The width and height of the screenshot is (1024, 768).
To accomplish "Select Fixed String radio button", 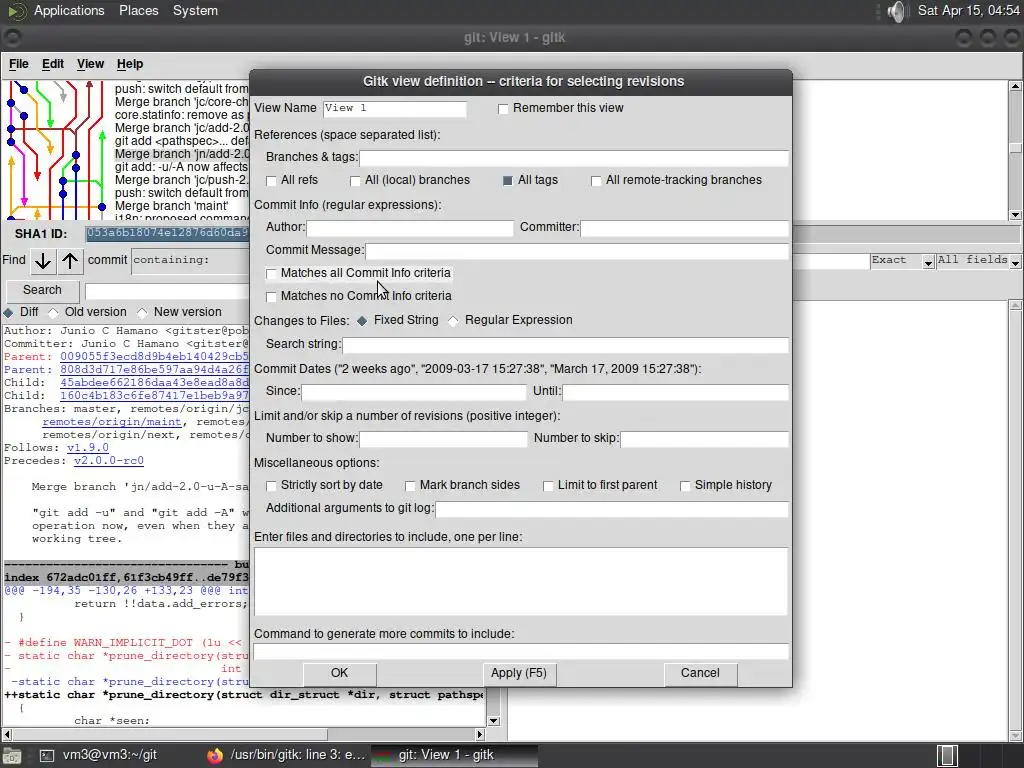I will tap(362, 321).
